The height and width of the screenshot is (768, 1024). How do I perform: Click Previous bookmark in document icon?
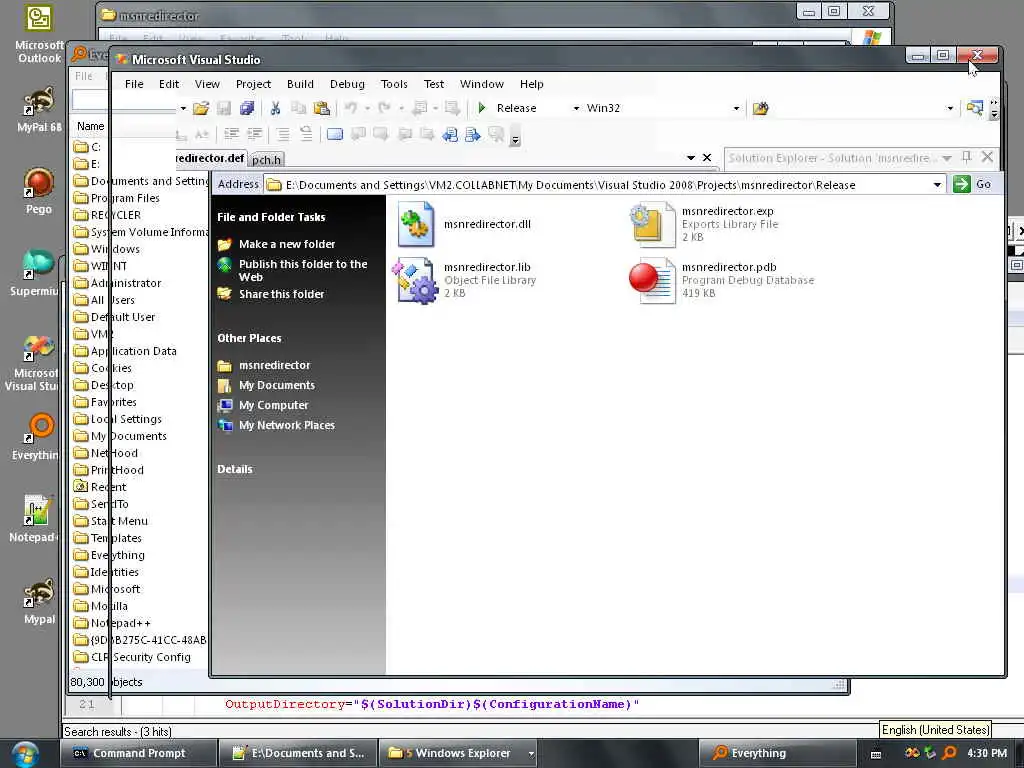click(x=450, y=135)
